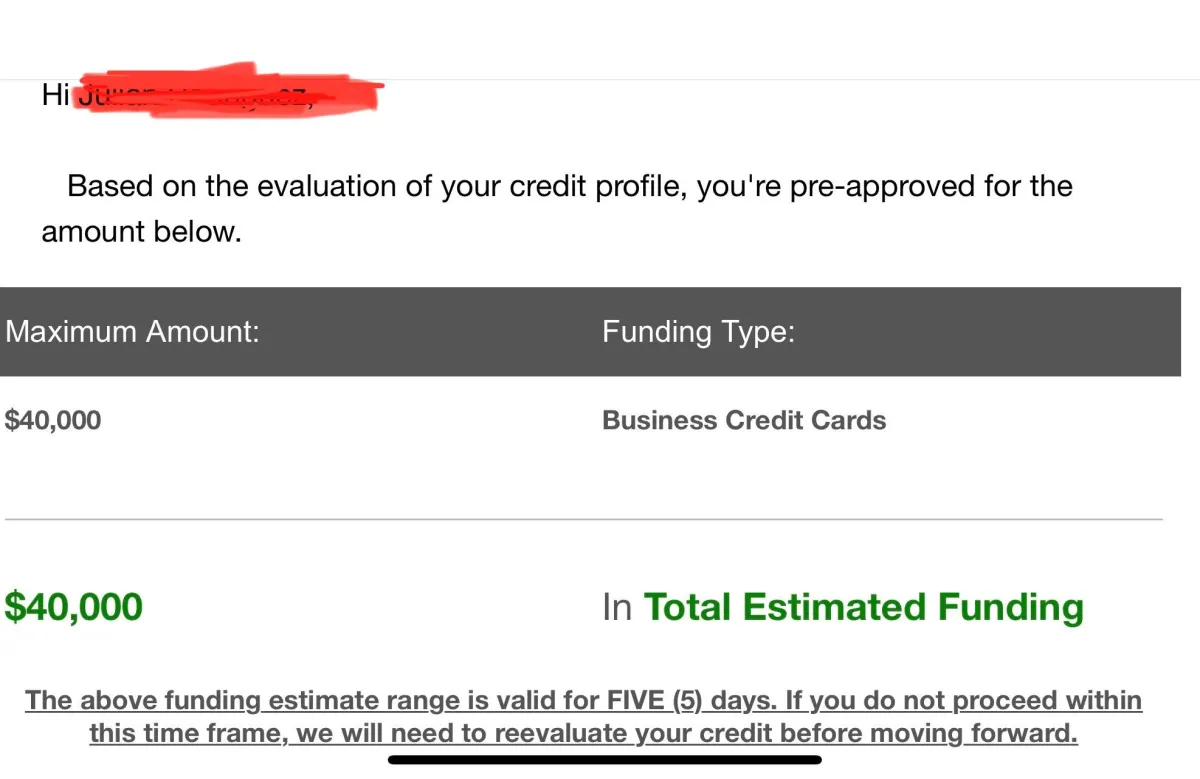
Task: Select the "Maximum Amount:" column header
Action: tap(132, 332)
